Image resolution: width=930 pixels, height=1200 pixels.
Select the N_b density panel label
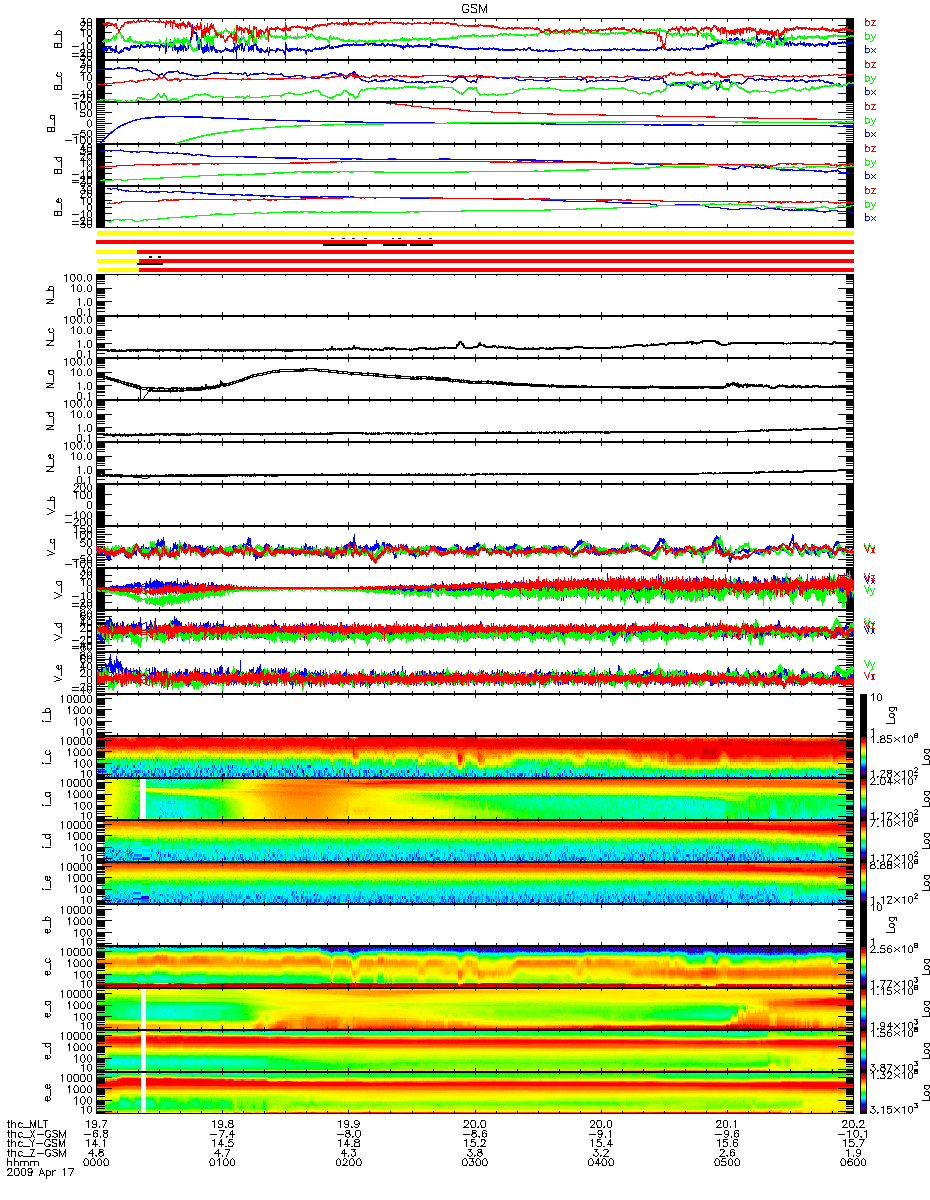pos(52,296)
